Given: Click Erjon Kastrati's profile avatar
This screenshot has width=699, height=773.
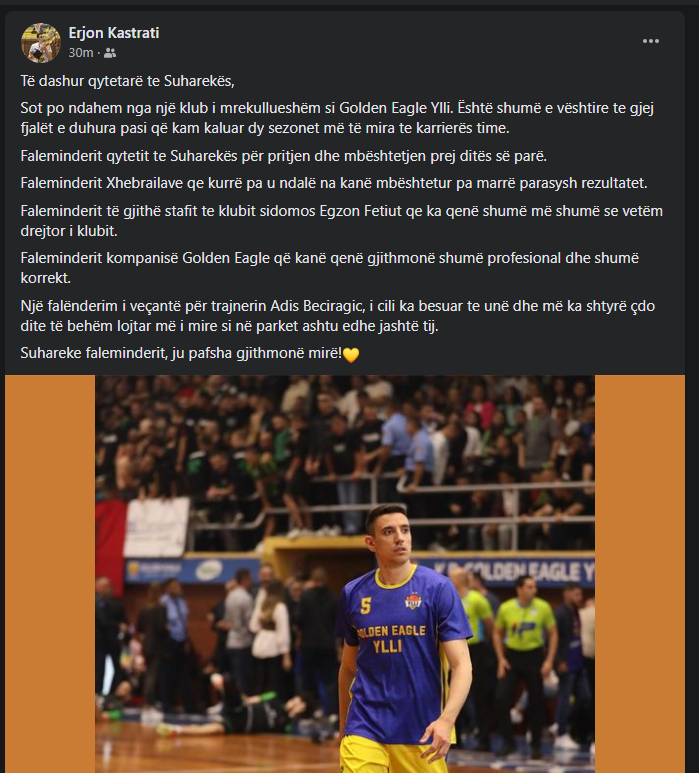Looking at the screenshot, I should click(x=41, y=43).
